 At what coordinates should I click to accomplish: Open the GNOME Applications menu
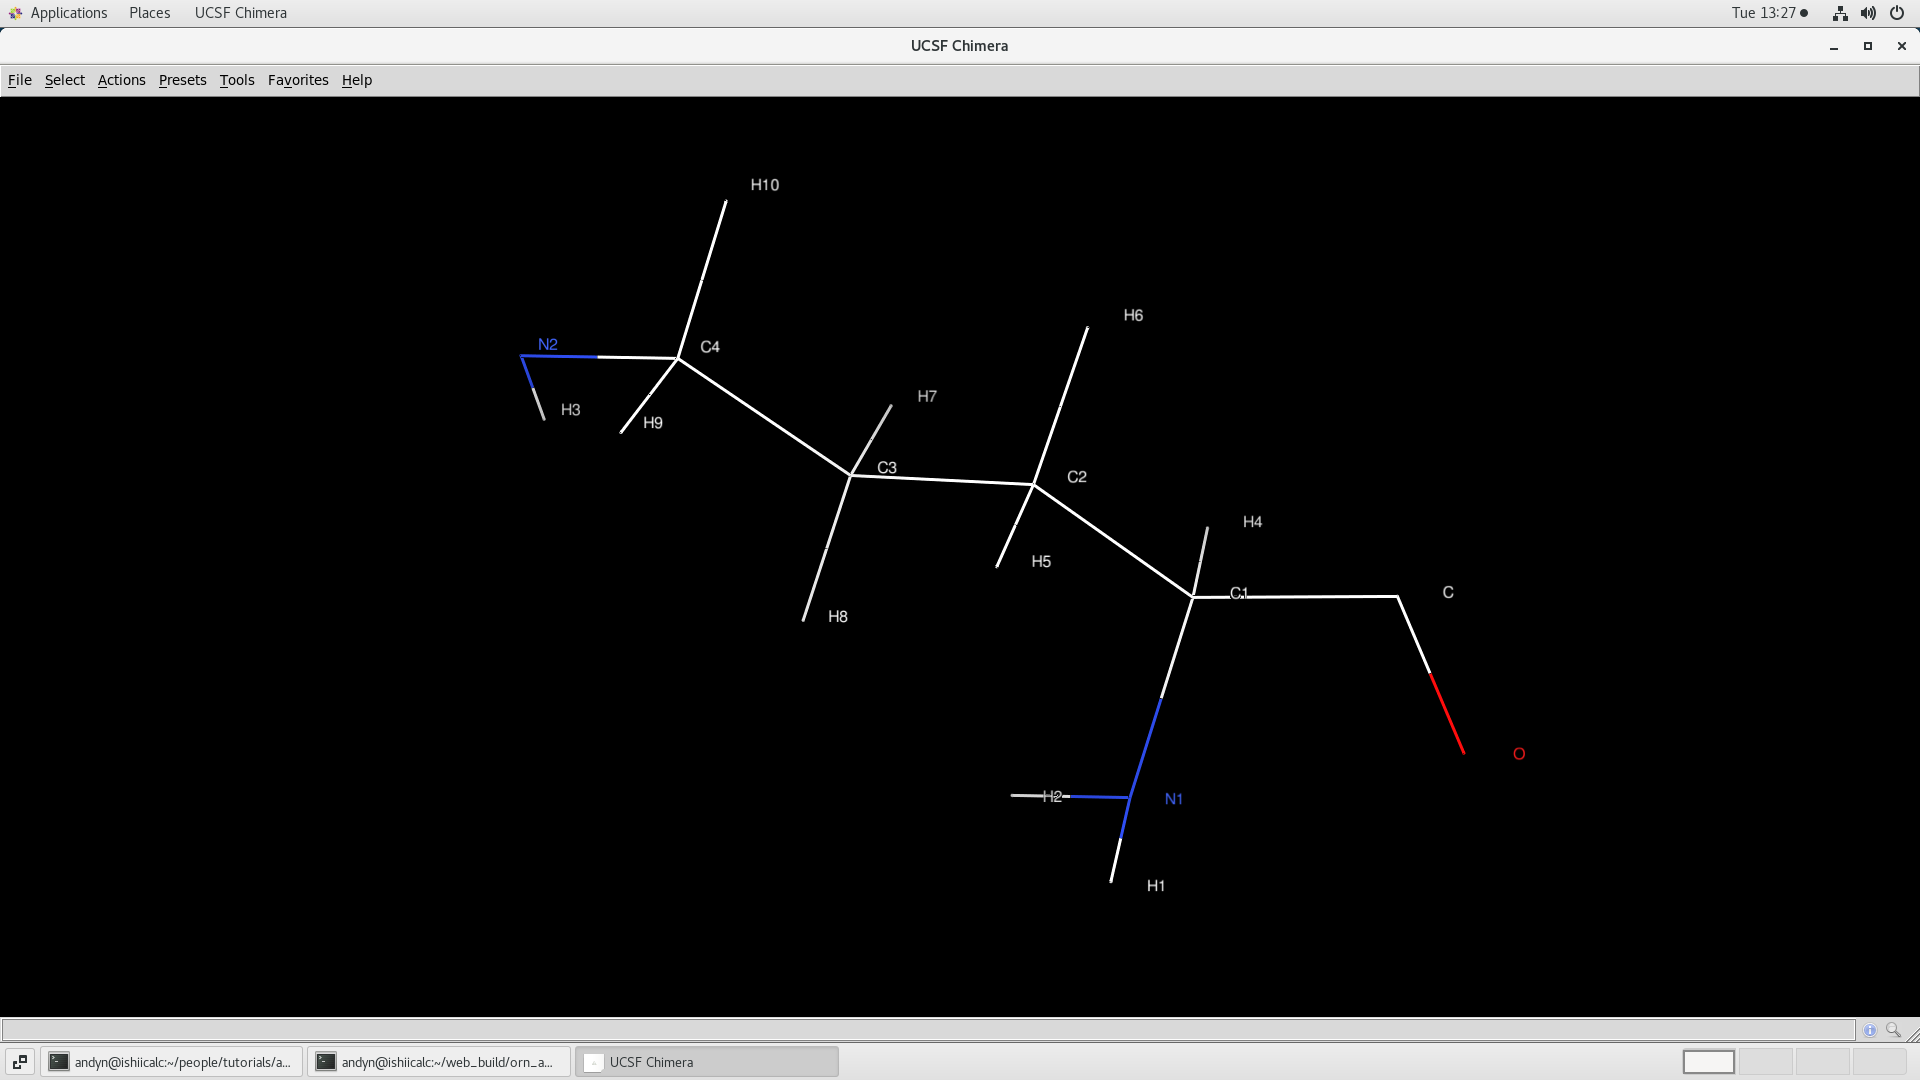69,13
